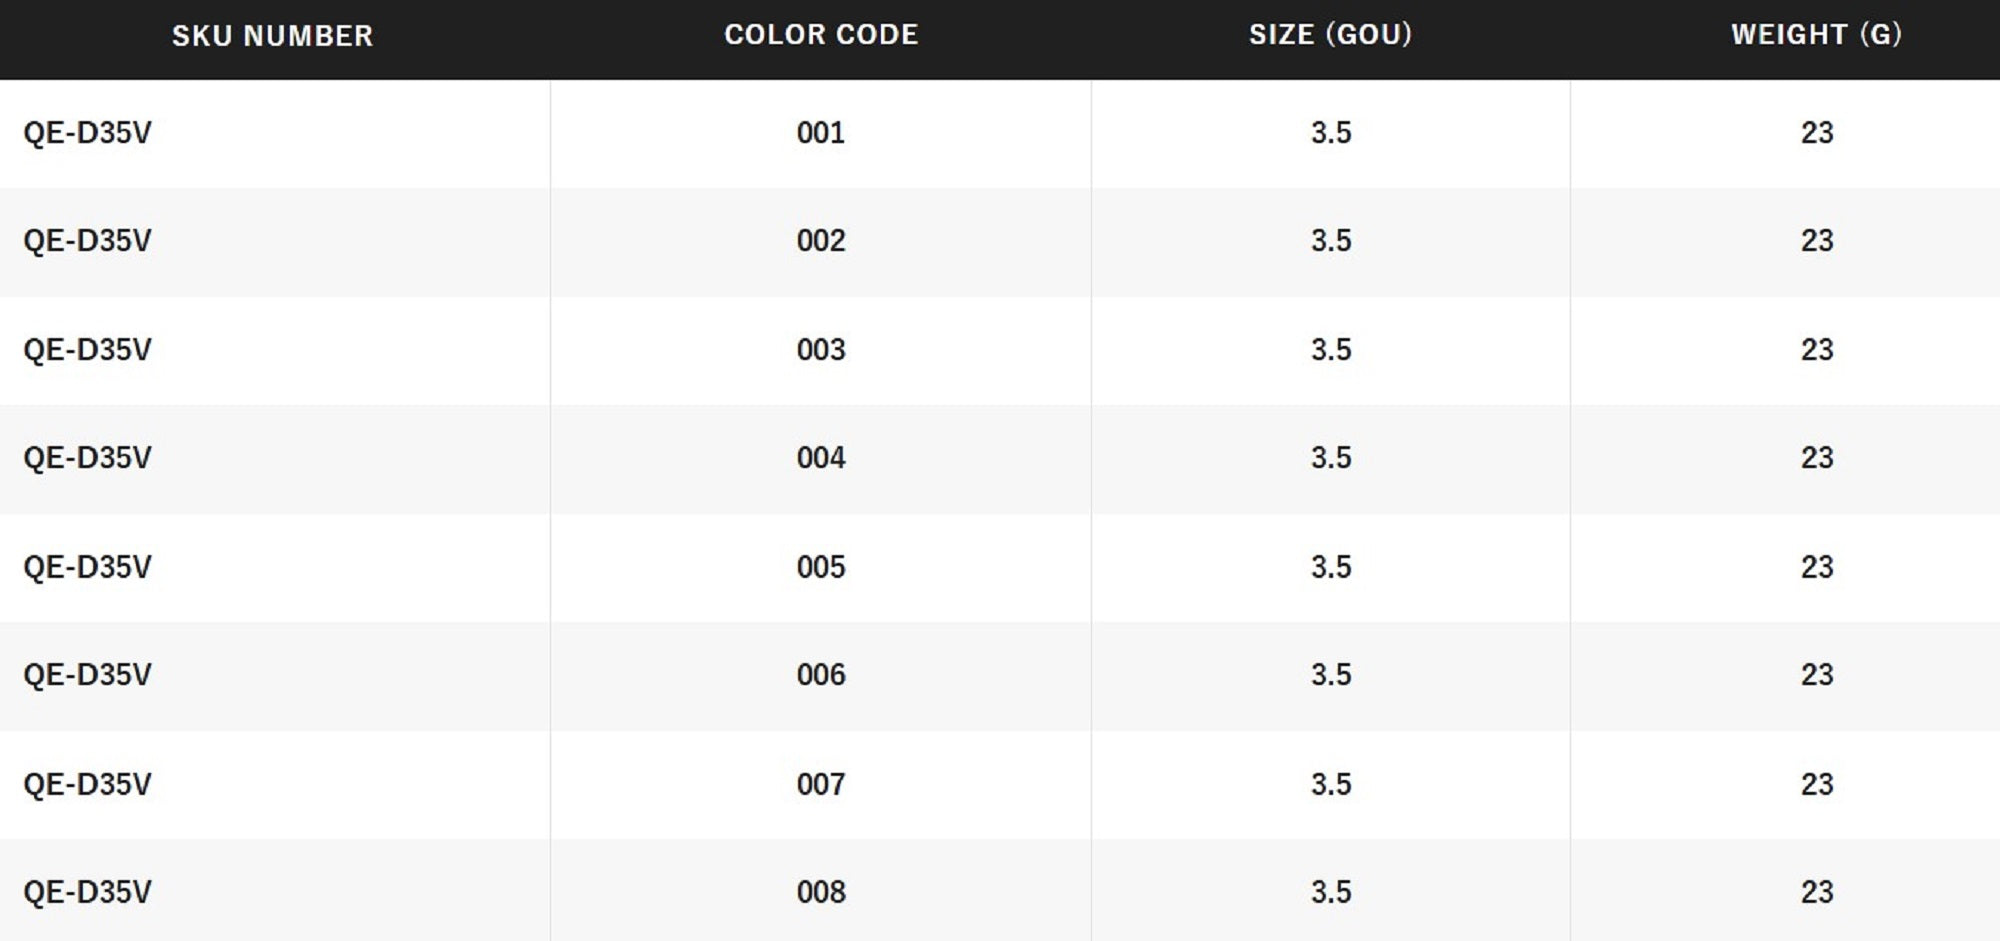
Task: Select the QE-D35V SKU in the color 001 row
Action: [x=88, y=133]
